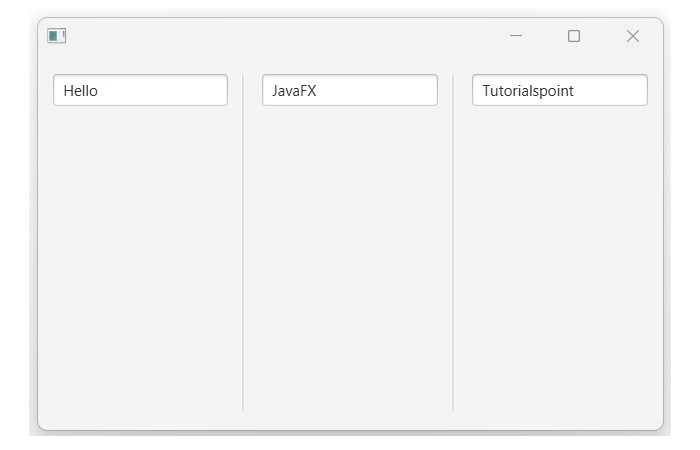The width and height of the screenshot is (700, 450).
Task: Minimize the window
Action: point(516,36)
